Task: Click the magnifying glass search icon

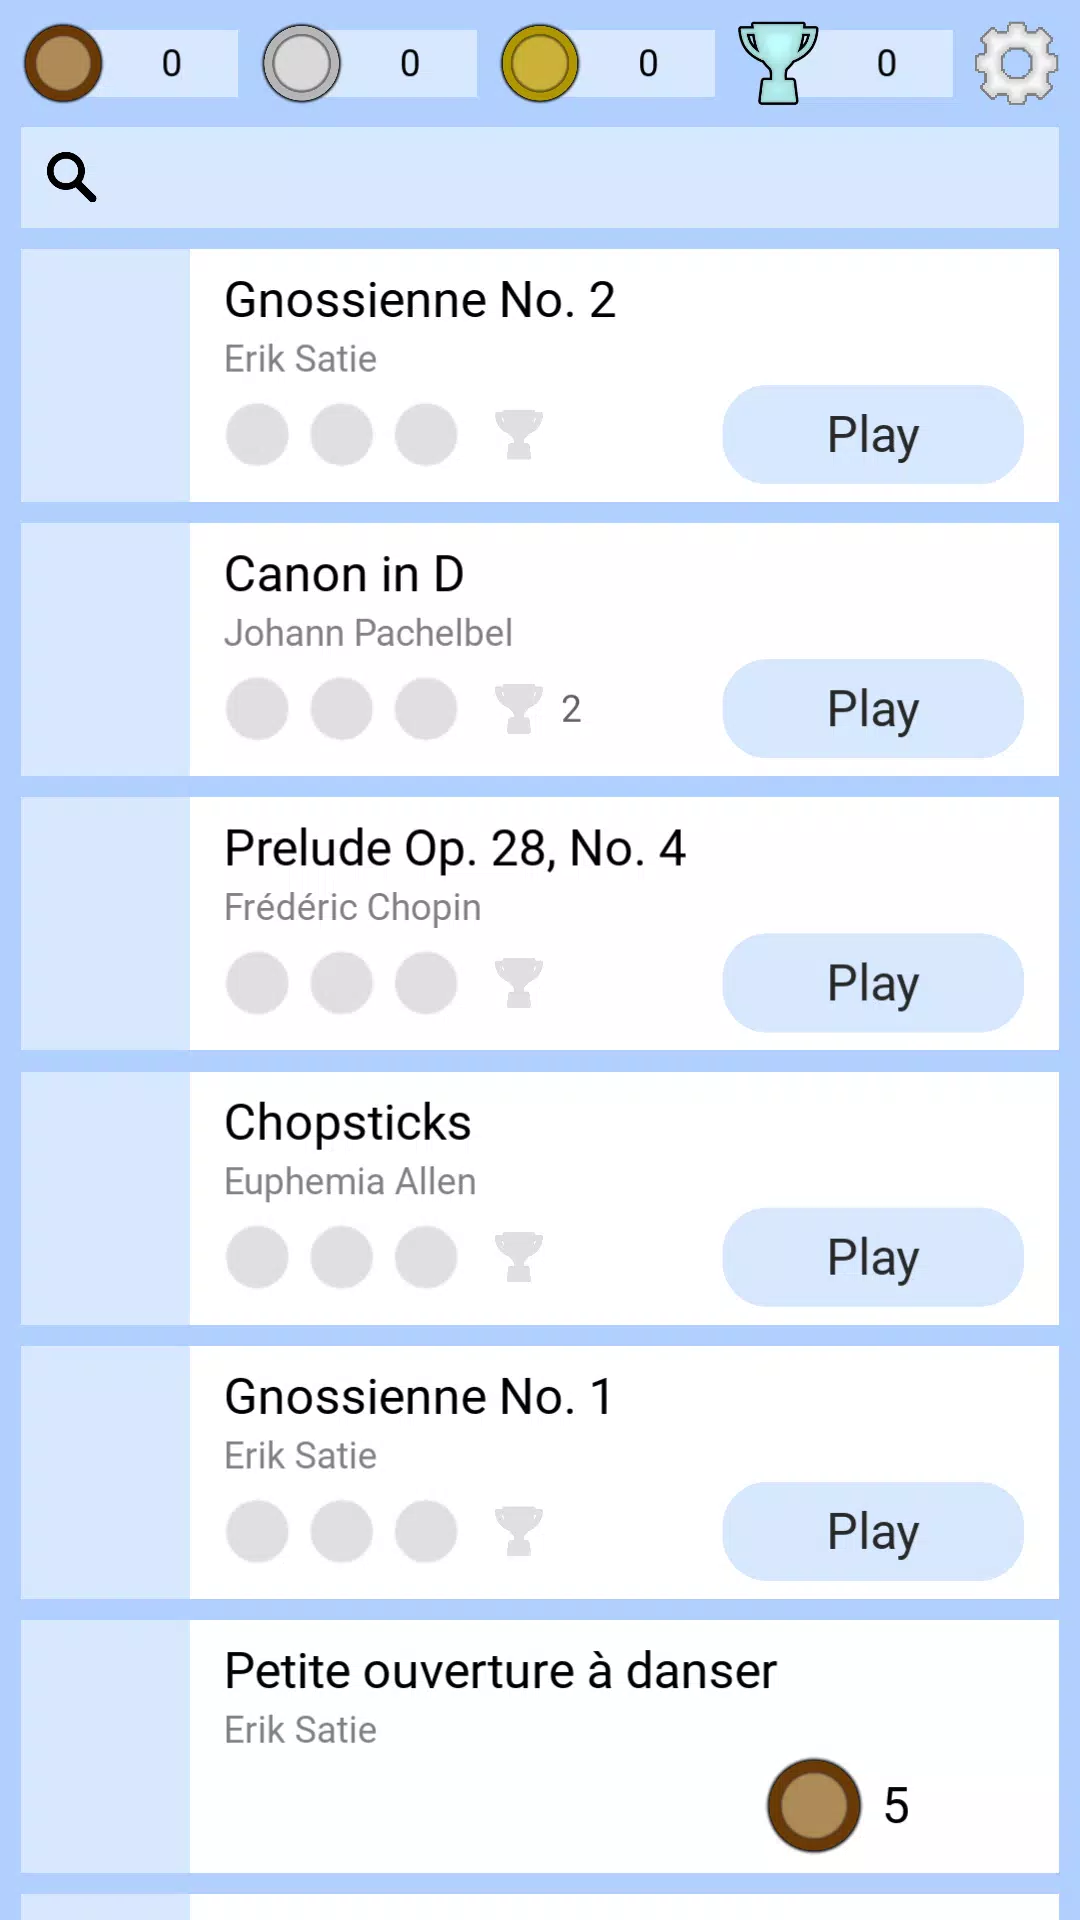Action: tap(72, 178)
